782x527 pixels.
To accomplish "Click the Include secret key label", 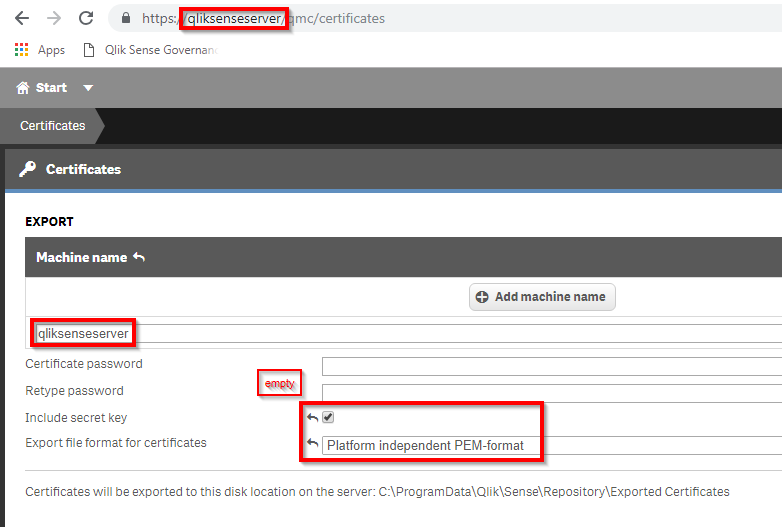I will (x=76, y=418).
